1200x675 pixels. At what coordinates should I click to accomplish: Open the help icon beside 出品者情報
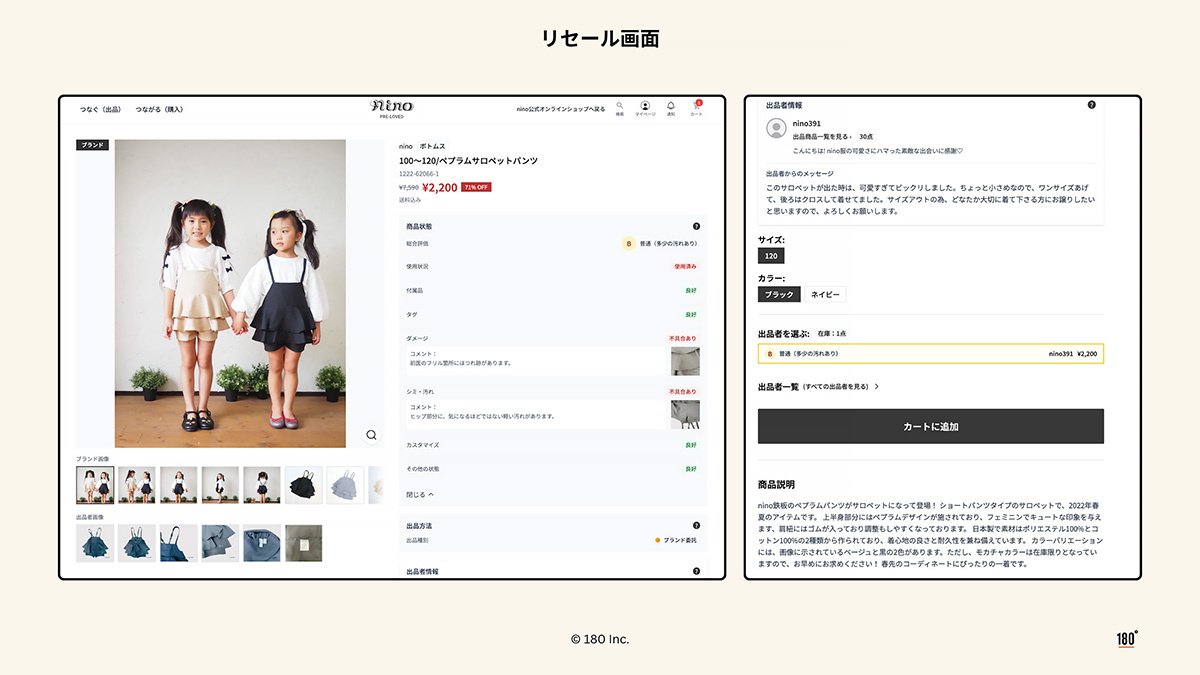click(1092, 104)
